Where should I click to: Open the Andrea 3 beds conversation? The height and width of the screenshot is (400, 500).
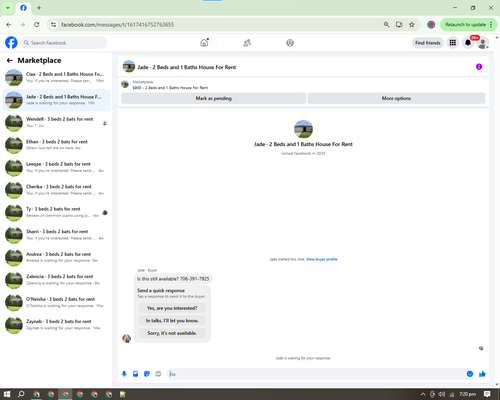[x=56, y=257]
